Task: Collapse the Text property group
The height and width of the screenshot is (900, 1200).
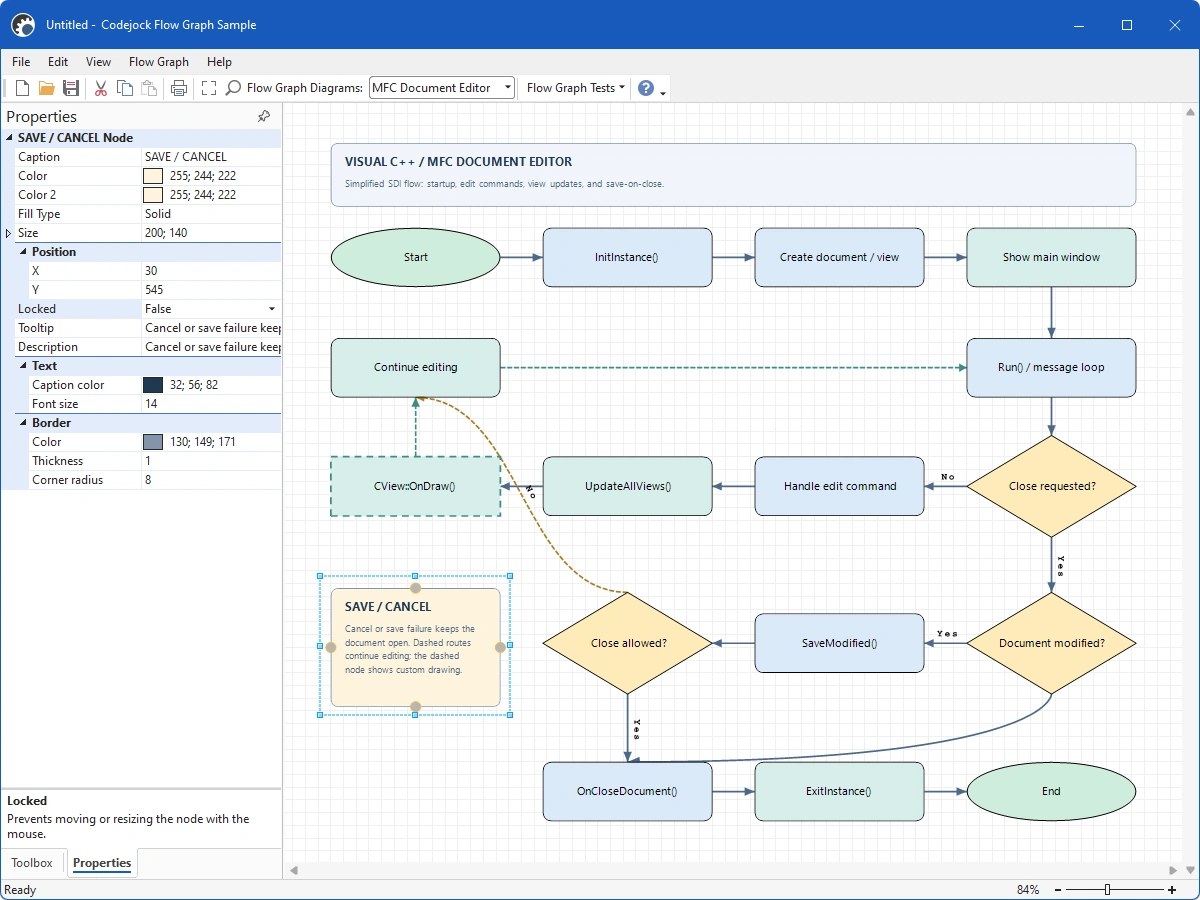Action: click(24, 366)
